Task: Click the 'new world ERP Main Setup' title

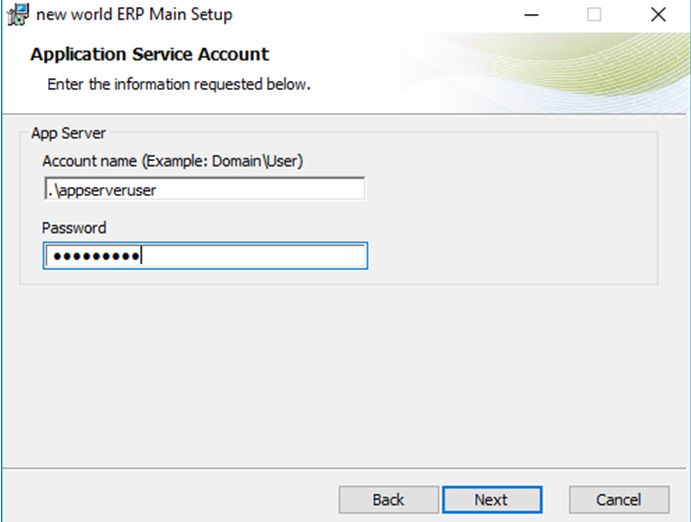Action: pyautogui.click(x=134, y=15)
